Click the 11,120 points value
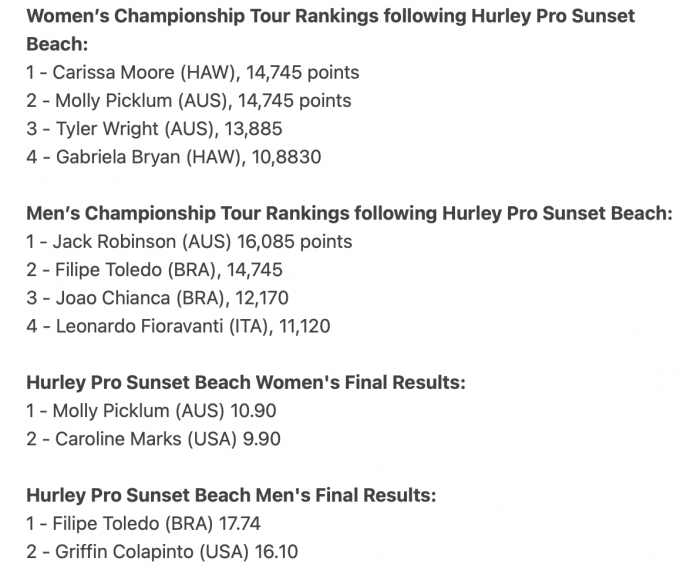687x571 pixels. click(x=305, y=326)
